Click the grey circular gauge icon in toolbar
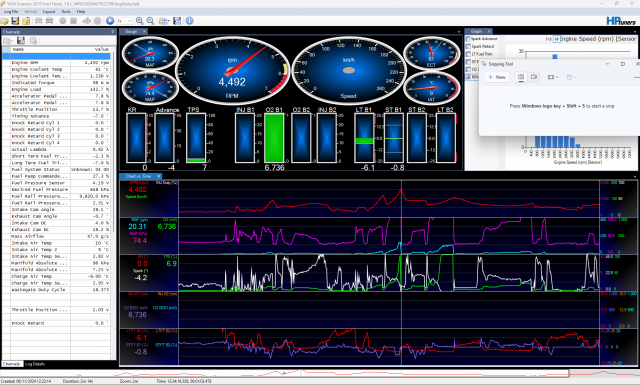 [x=98, y=20]
